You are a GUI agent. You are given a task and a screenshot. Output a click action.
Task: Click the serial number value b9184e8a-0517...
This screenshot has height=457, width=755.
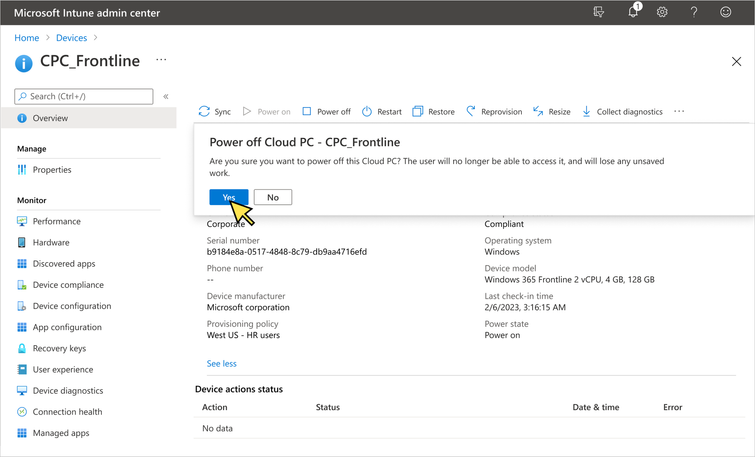286,252
